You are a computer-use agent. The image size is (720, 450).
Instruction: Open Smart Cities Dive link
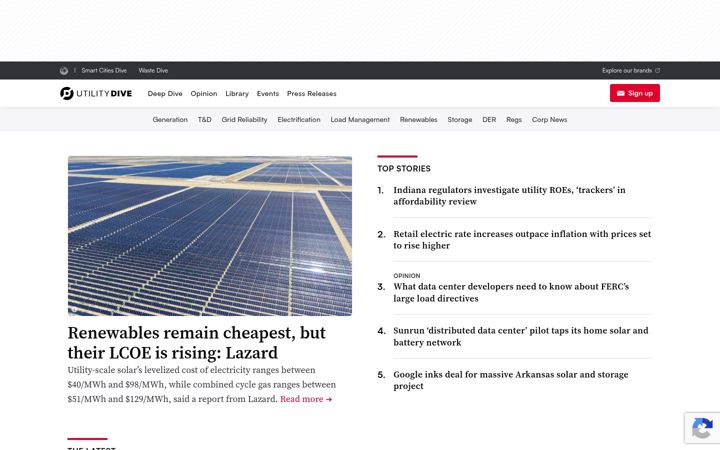(104, 71)
